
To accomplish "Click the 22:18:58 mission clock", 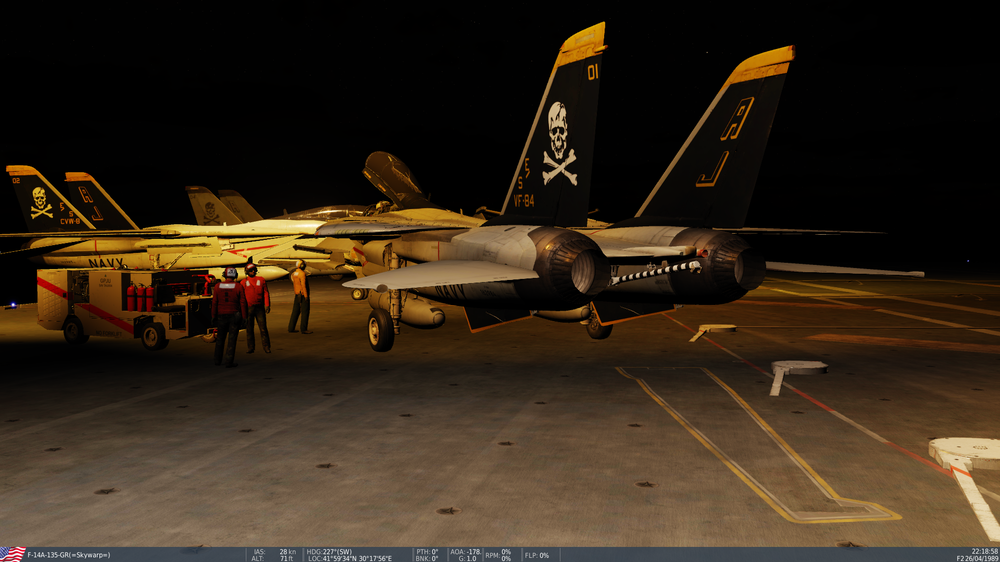I will pos(985,551).
